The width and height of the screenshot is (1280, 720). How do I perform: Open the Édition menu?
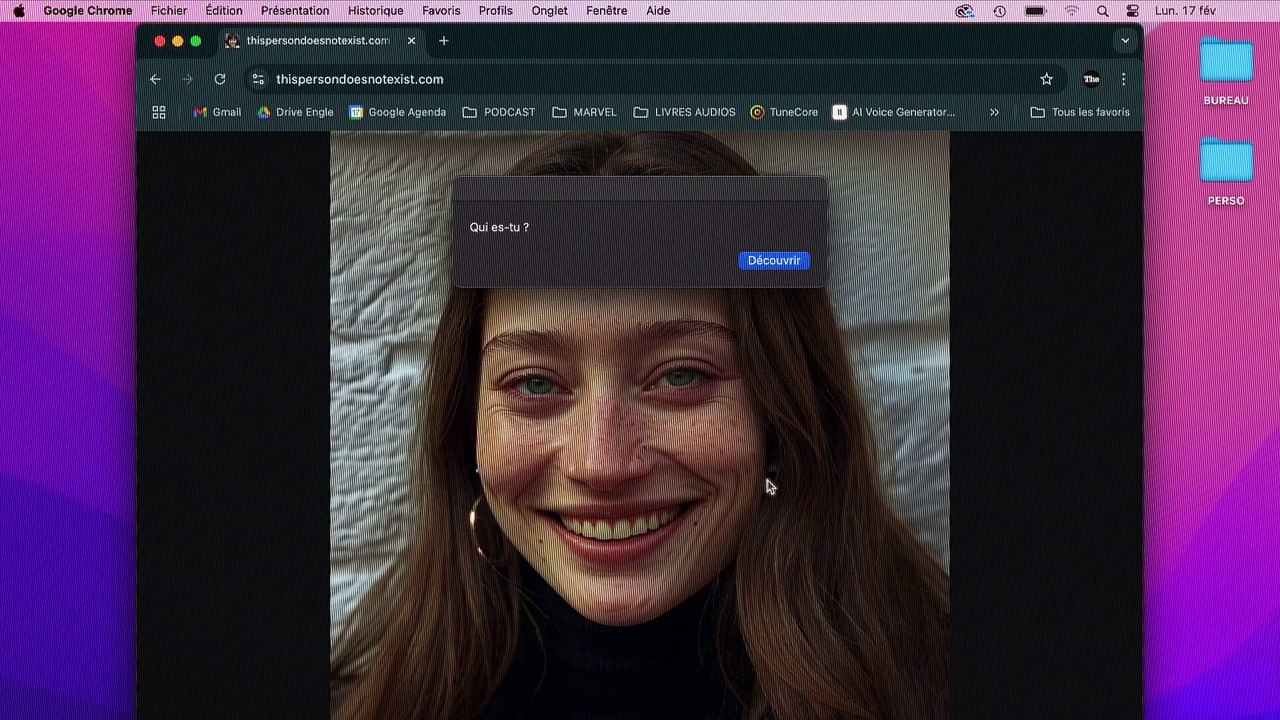pos(224,11)
